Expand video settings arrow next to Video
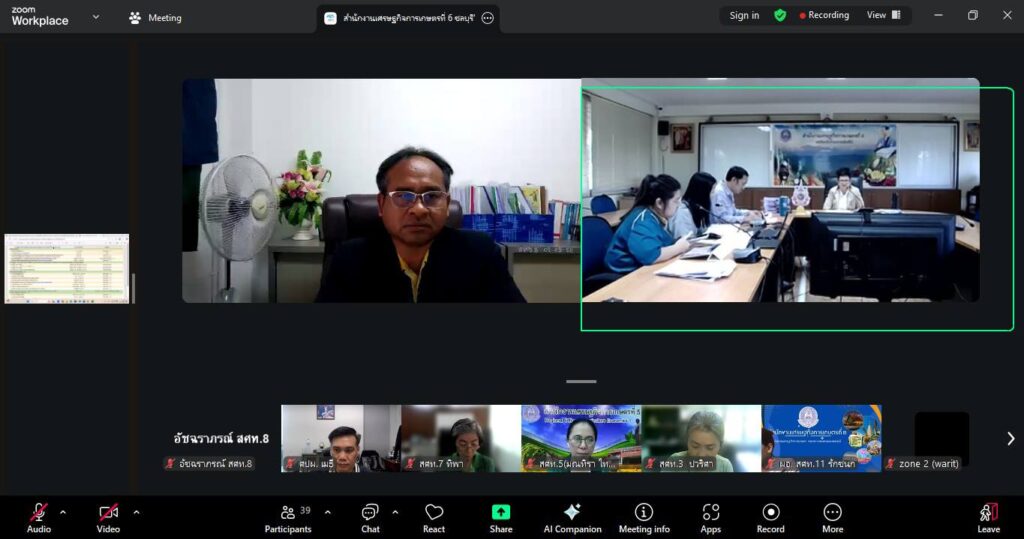 click(x=136, y=512)
